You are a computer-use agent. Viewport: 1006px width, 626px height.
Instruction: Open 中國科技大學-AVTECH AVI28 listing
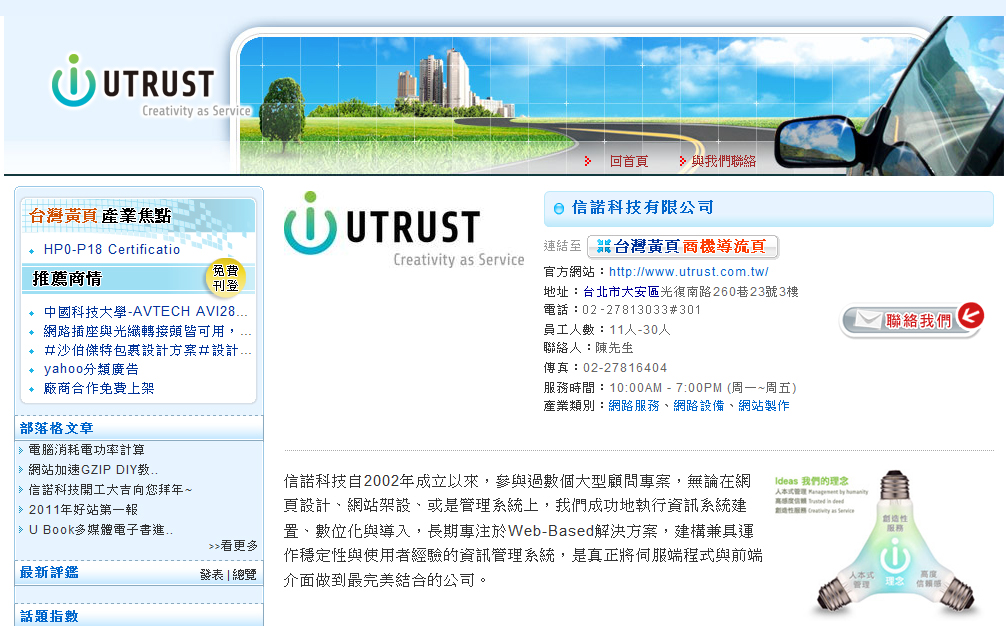point(146,312)
